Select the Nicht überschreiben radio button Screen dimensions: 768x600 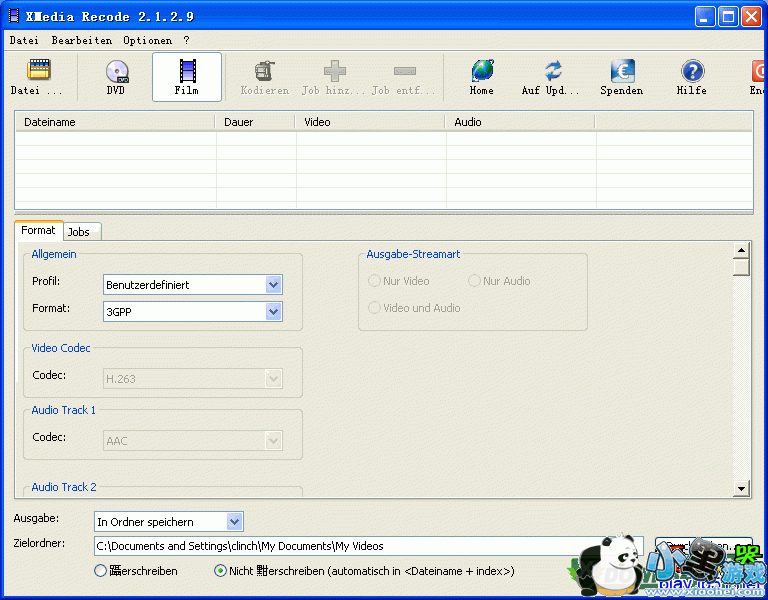[x=221, y=571]
